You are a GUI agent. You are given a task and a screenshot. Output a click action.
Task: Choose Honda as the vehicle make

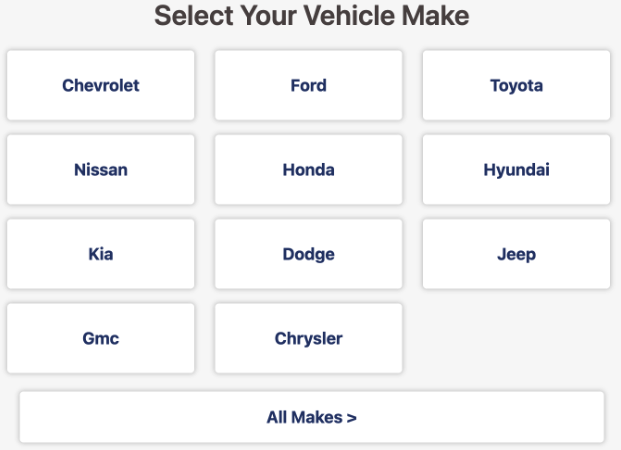coord(308,170)
